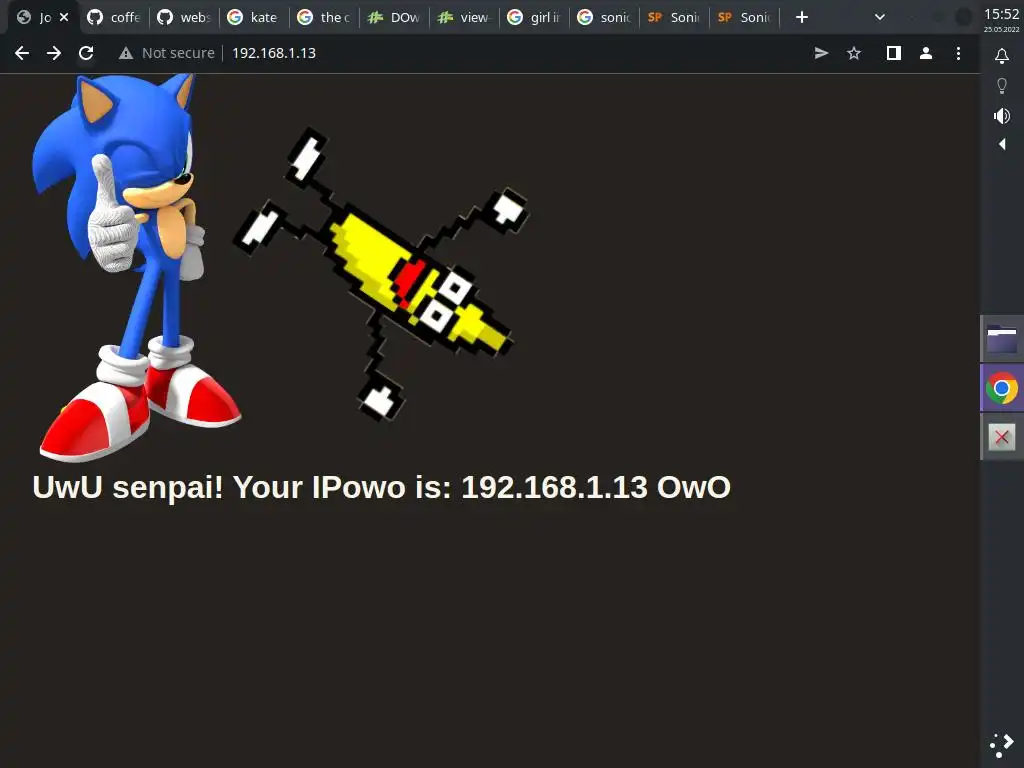1024x768 pixels.
Task: Bookmark this page with the star icon
Action: point(854,53)
